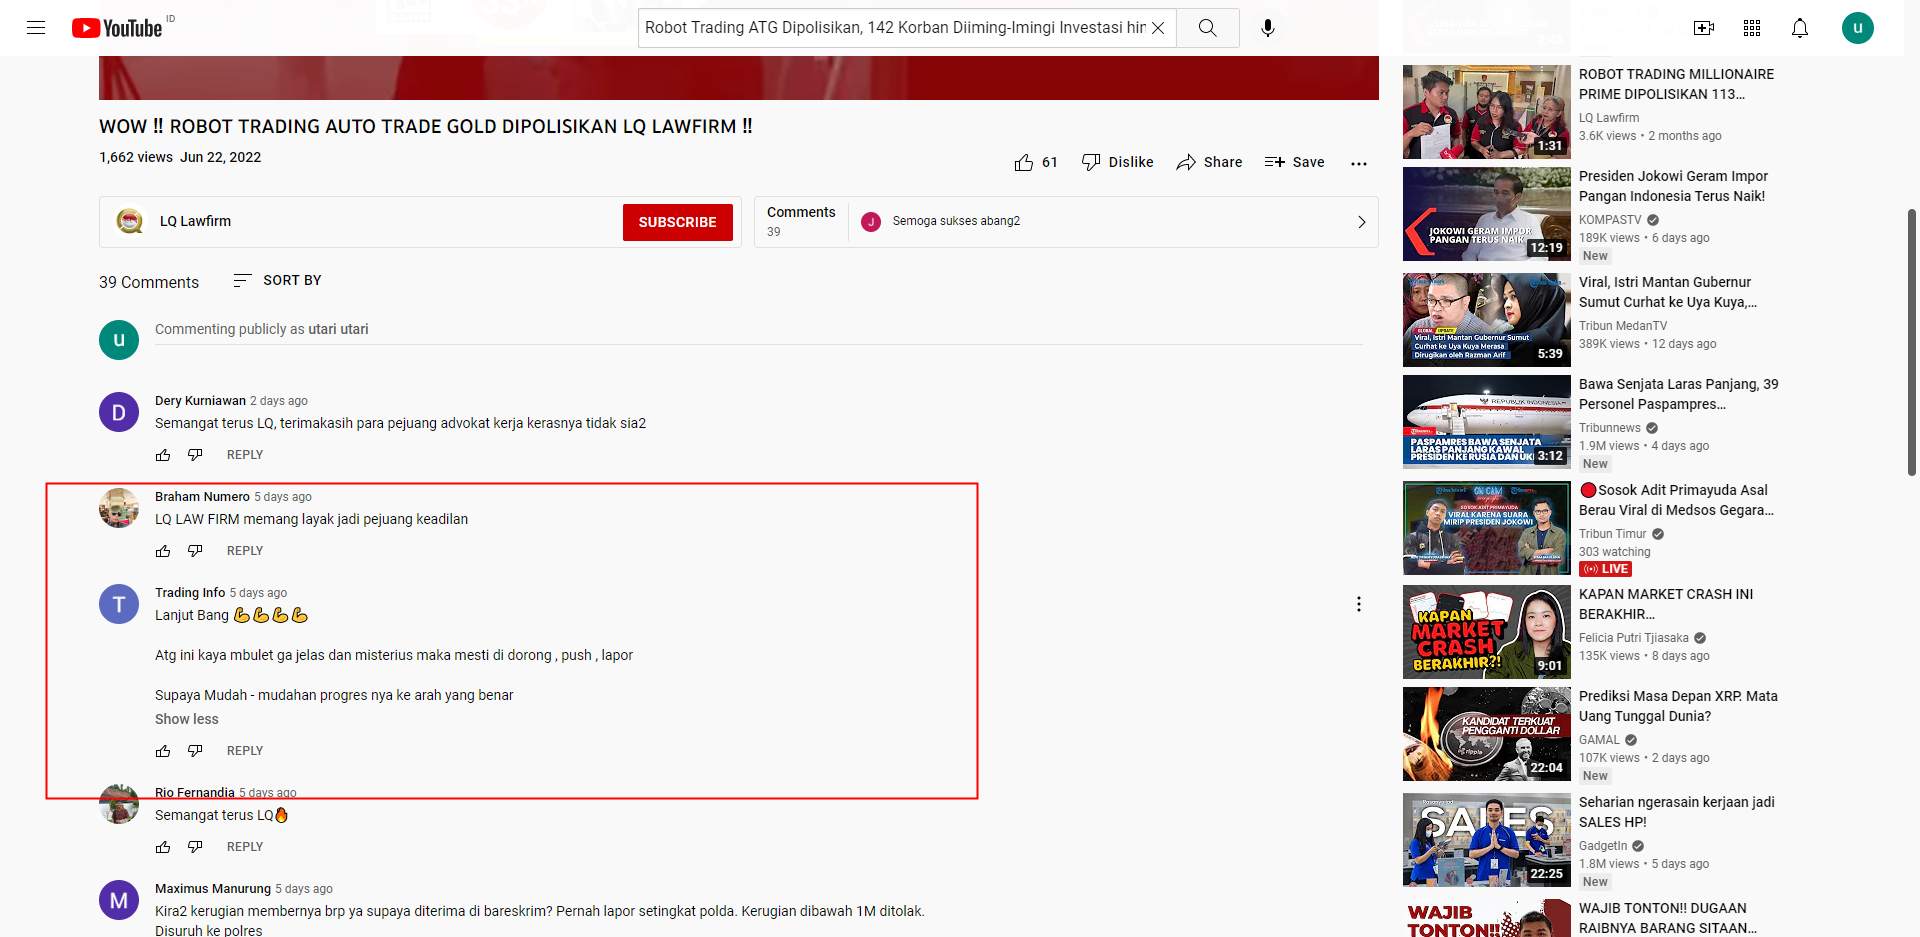Start voice search with microphone
The height and width of the screenshot is (937, 1920).
pos(1268,28)
